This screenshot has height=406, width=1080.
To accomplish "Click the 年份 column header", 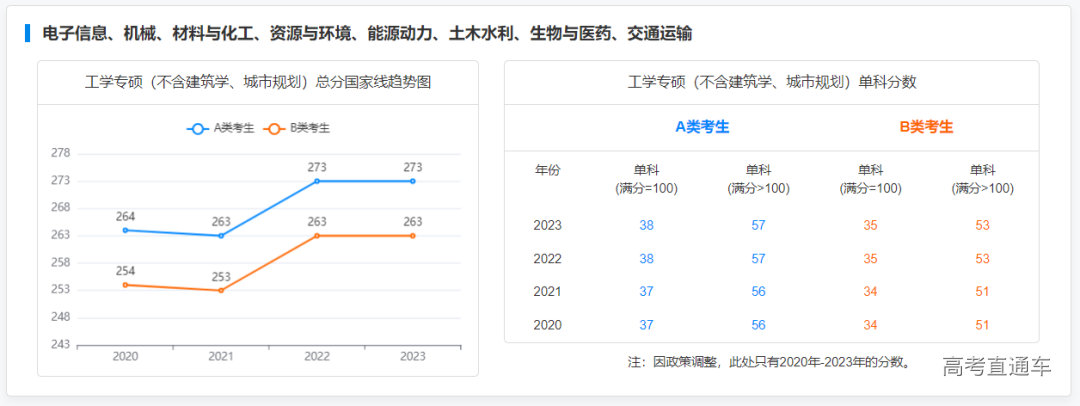I will click(x=548, y=171).
